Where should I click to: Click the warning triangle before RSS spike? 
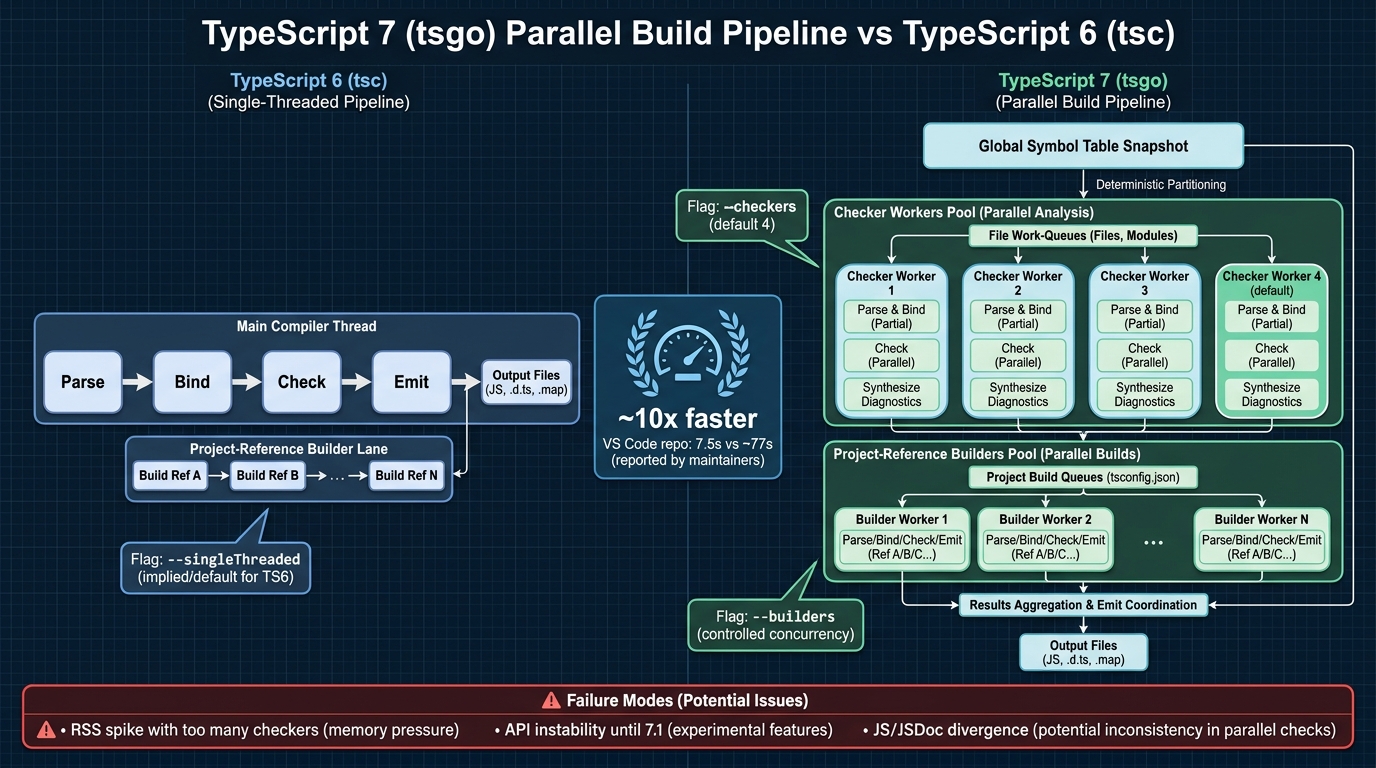(x=46, y=730)
